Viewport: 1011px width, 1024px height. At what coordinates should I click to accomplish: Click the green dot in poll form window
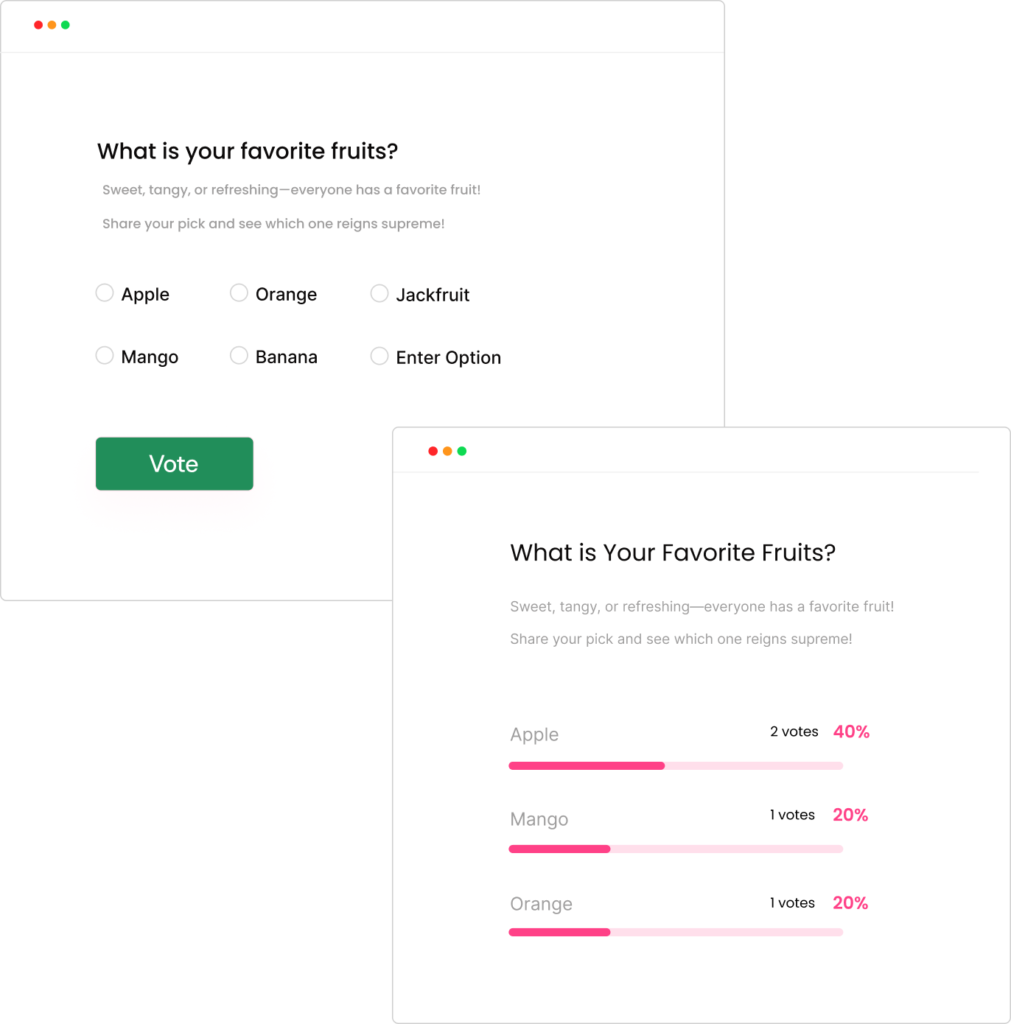(x=66, y=25)
